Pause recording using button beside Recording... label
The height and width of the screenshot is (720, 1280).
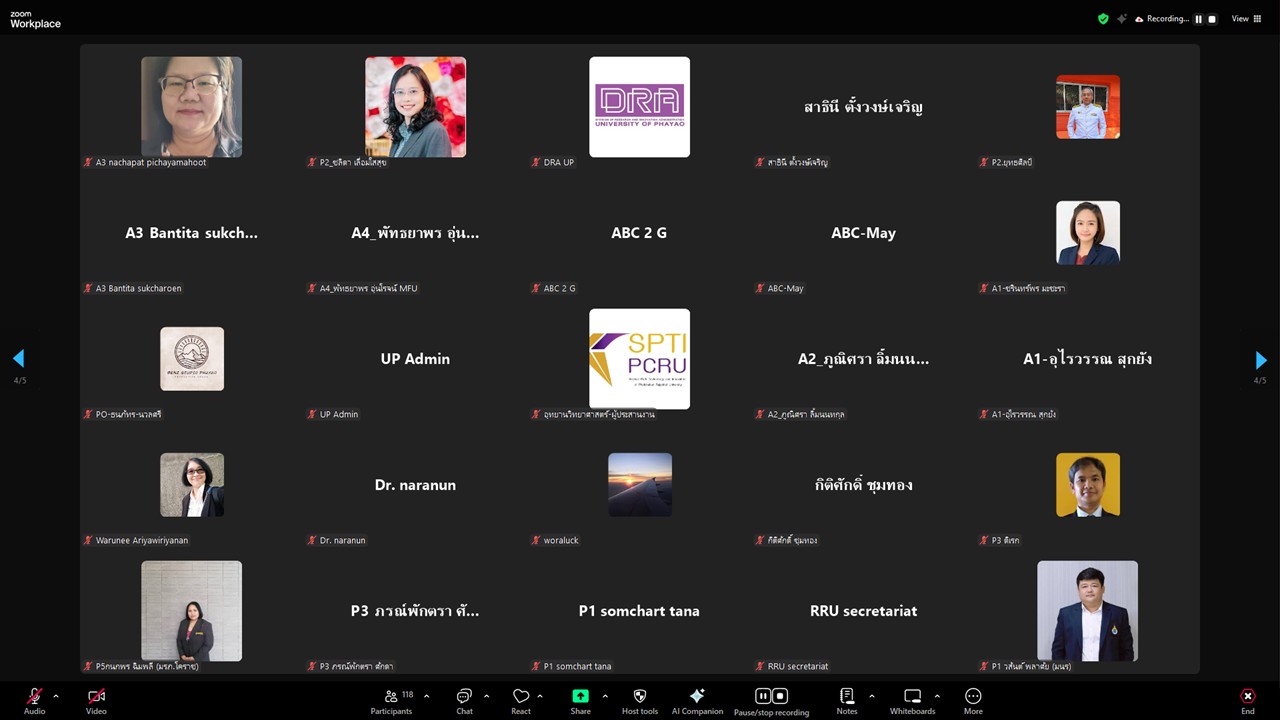point(1198,19)
